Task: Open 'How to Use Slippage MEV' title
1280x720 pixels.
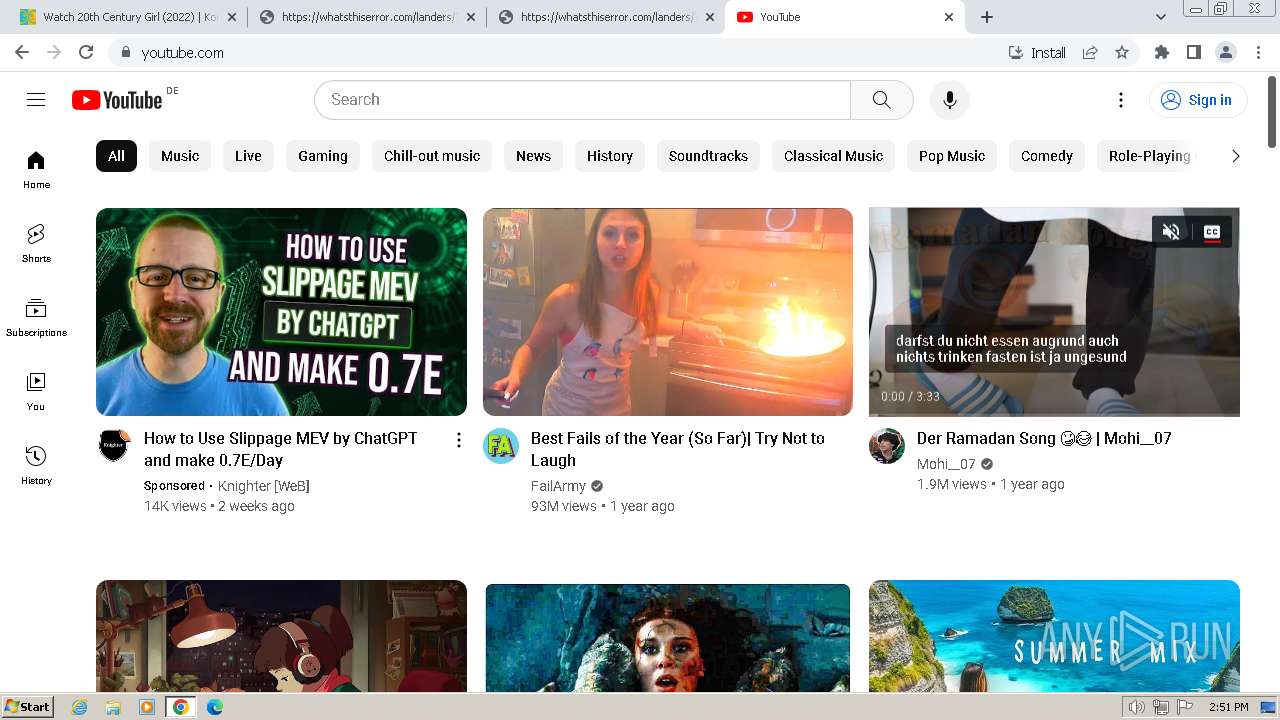Action: [x=281, y=449]
